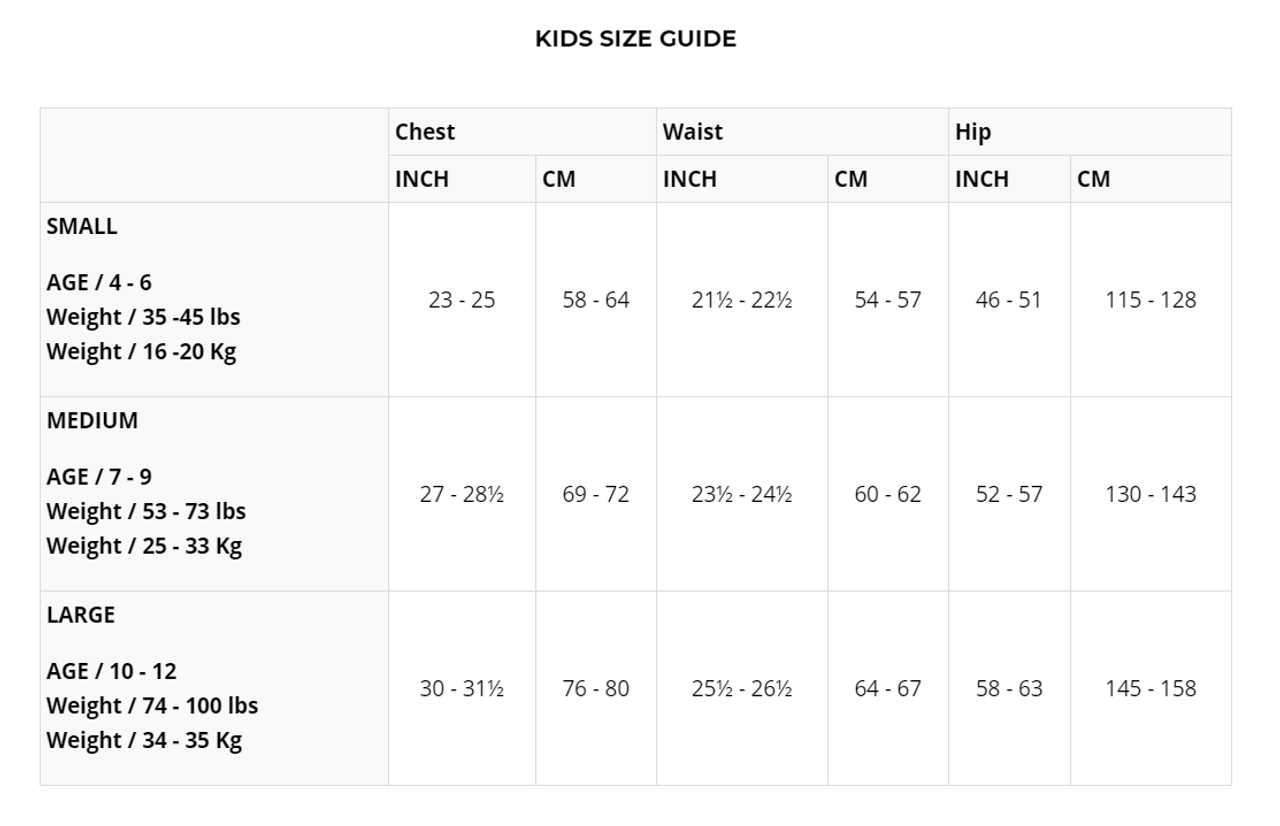
Task: Click the 23 - 25 chest inch cell
Action: [x=462, y=300]
